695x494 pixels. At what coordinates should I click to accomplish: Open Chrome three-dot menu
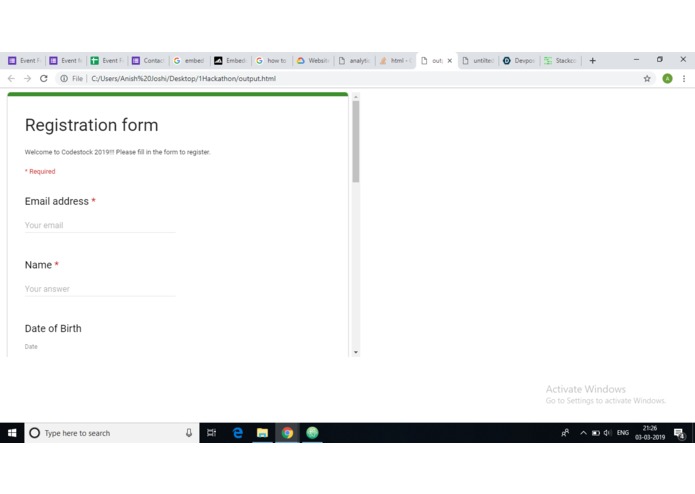(x=684, y=78)
